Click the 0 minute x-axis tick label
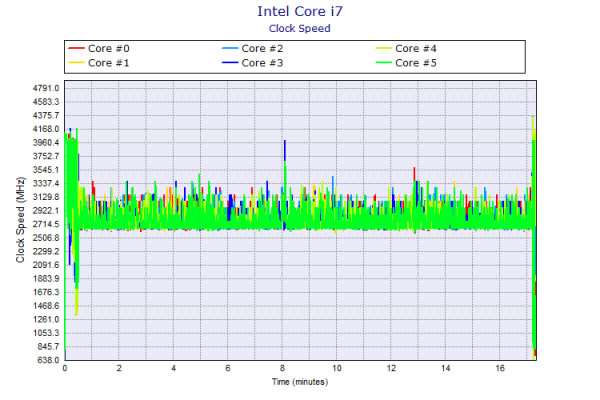The height and width of the screenshot is (400, 600). click(65, 368)
